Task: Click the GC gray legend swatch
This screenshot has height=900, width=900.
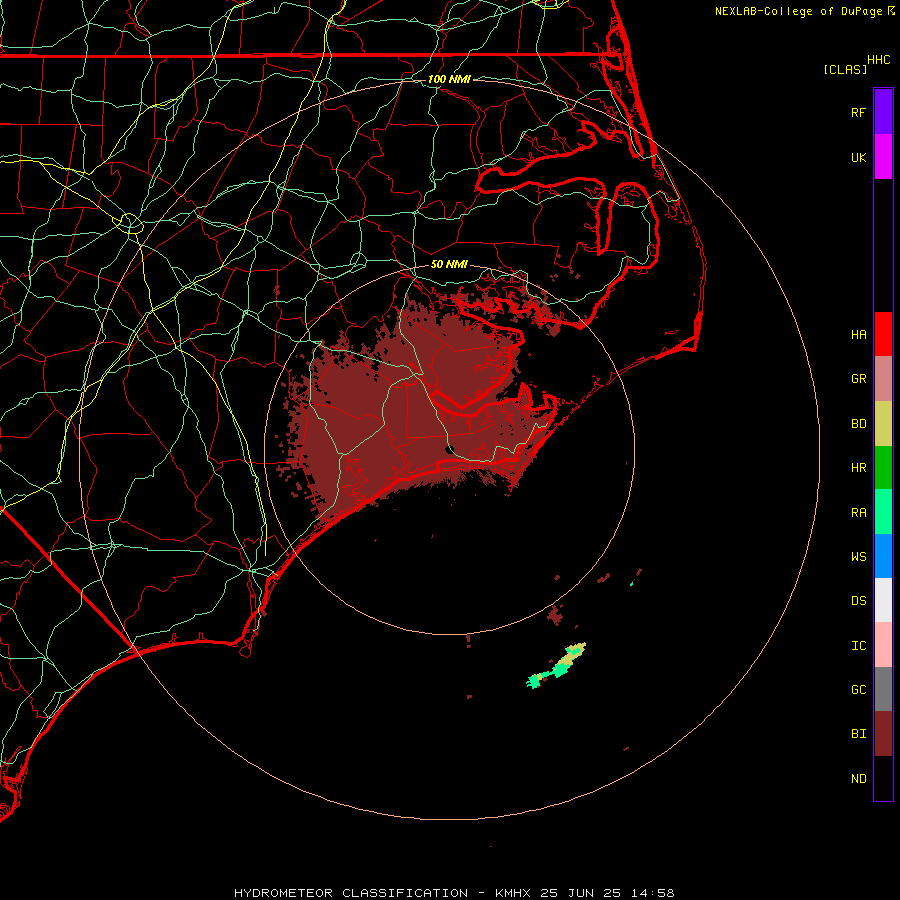Action: click(883, 689)
